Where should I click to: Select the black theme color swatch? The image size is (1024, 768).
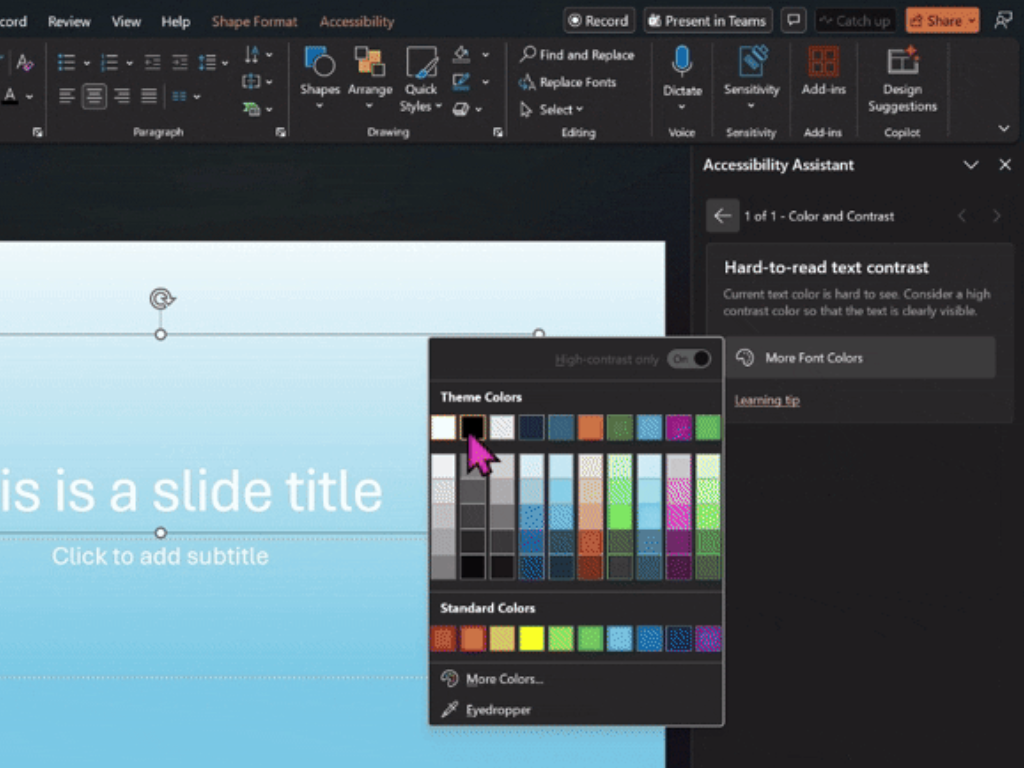pos(471,427)
